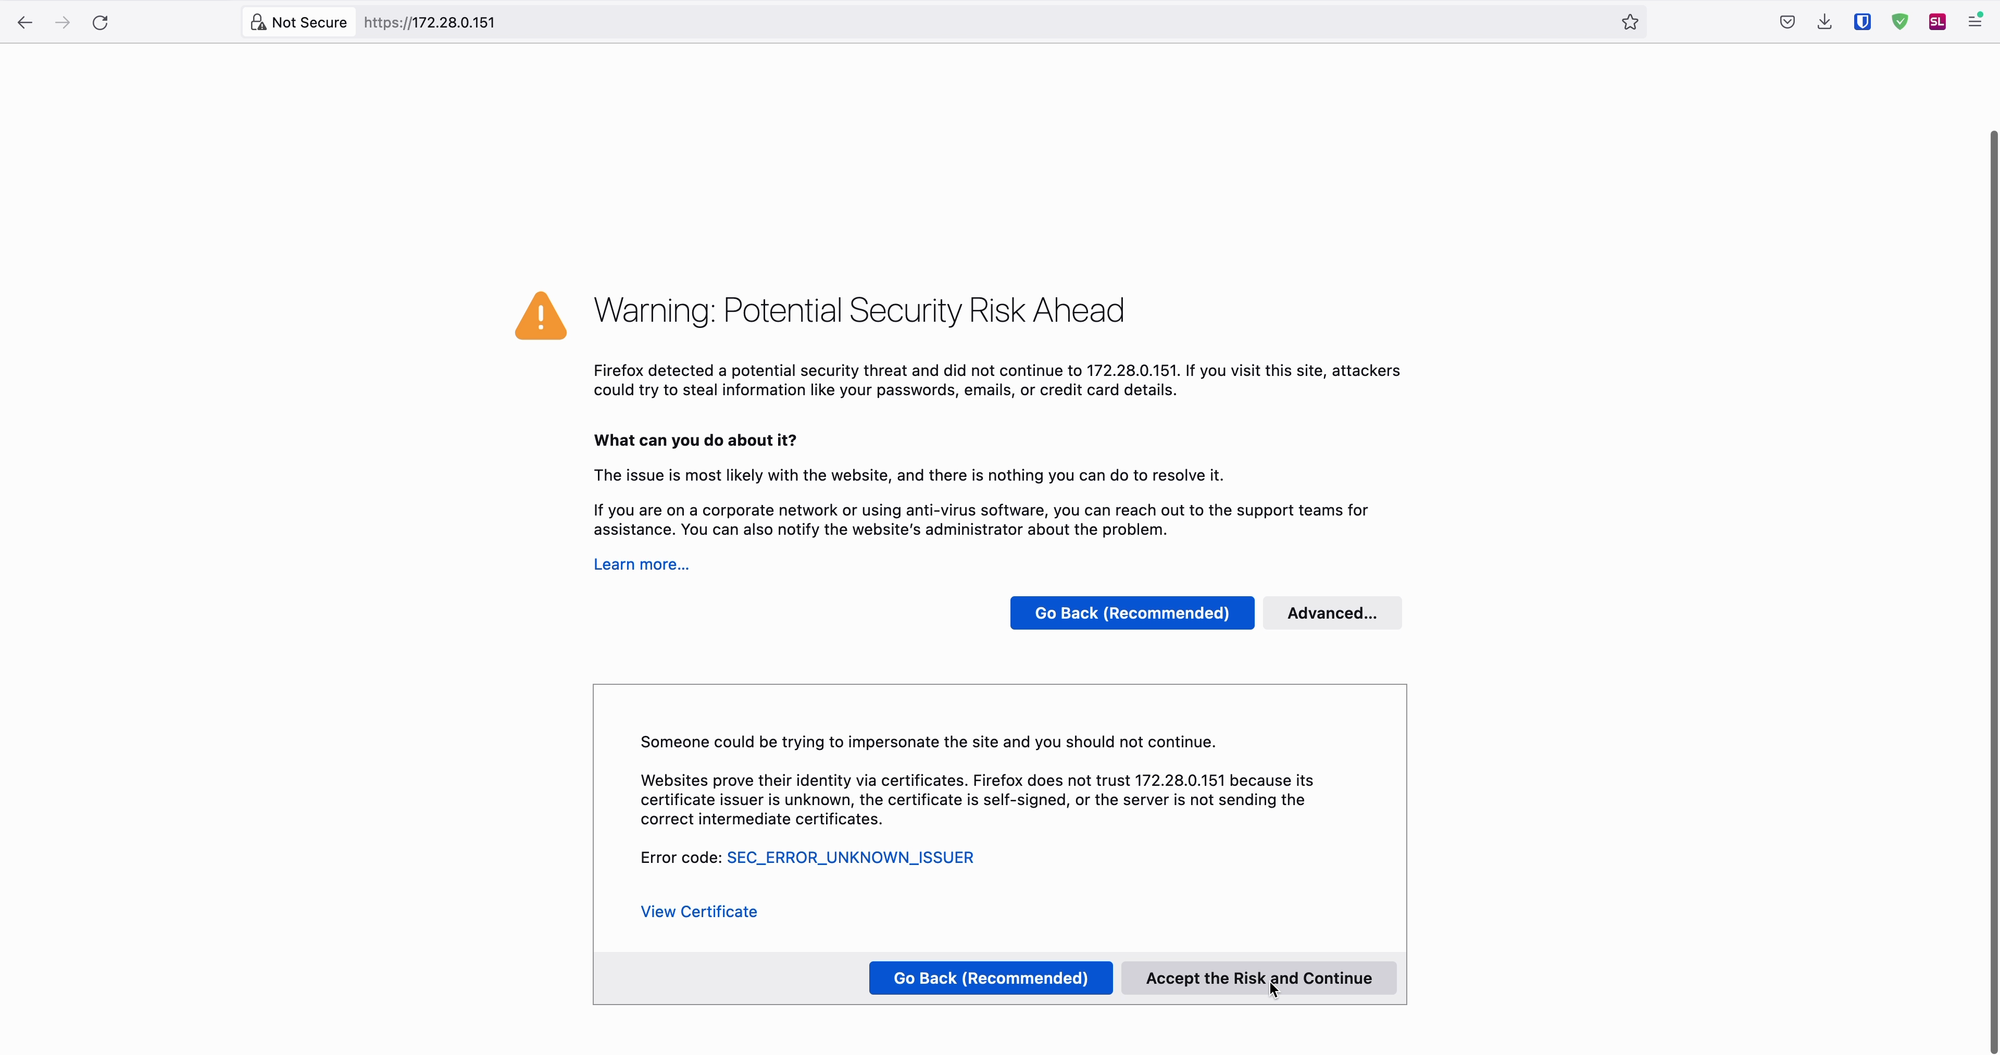Click the vertical page scrollbar
The width and height of the screenshot is (2000, 1055).
(1993, 590)
